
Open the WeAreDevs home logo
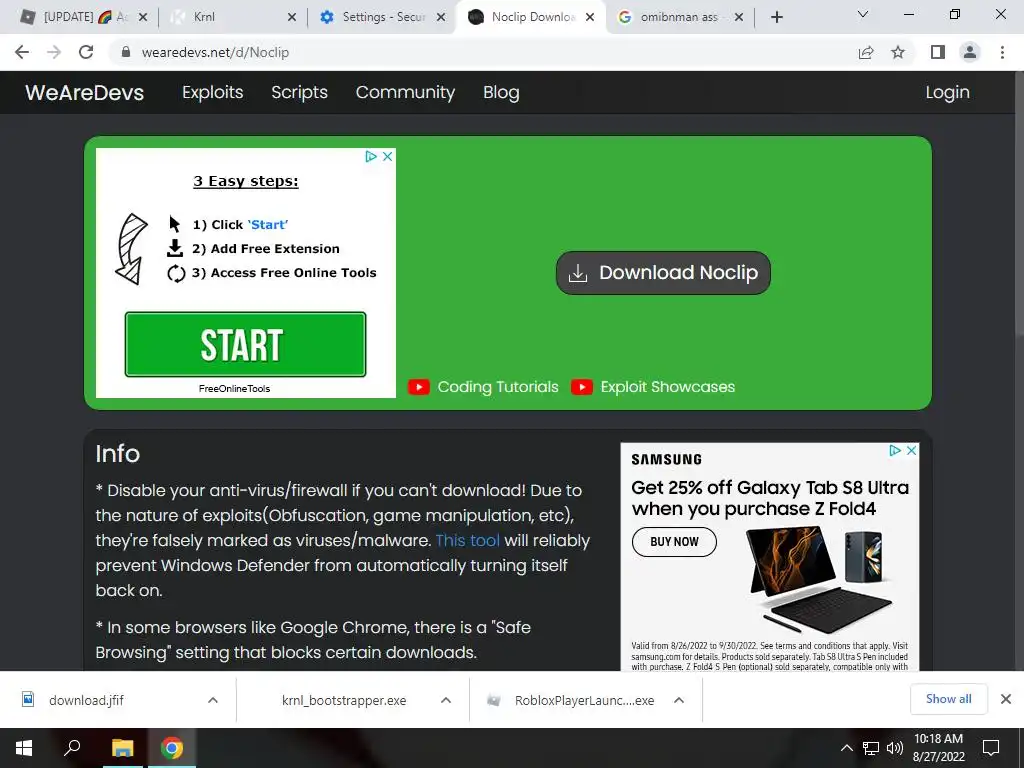point(84,92)
